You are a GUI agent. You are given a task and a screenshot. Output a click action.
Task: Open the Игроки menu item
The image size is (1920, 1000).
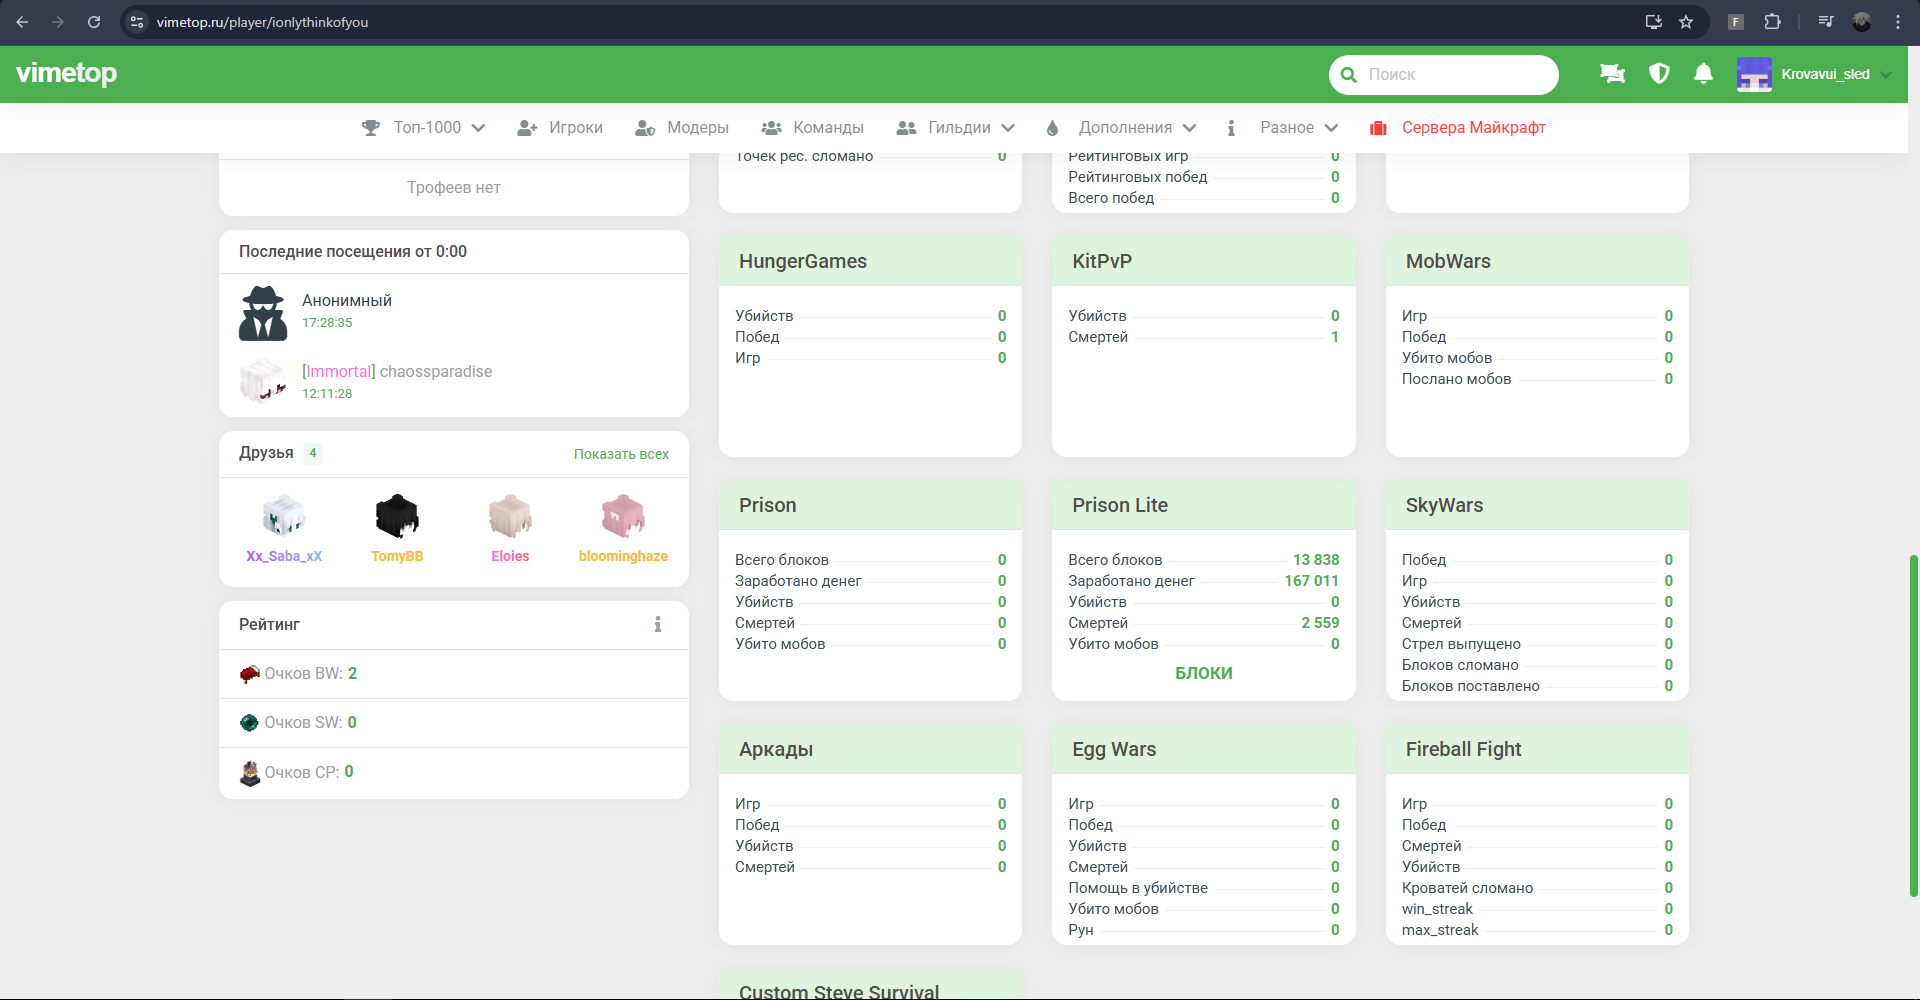575,128
